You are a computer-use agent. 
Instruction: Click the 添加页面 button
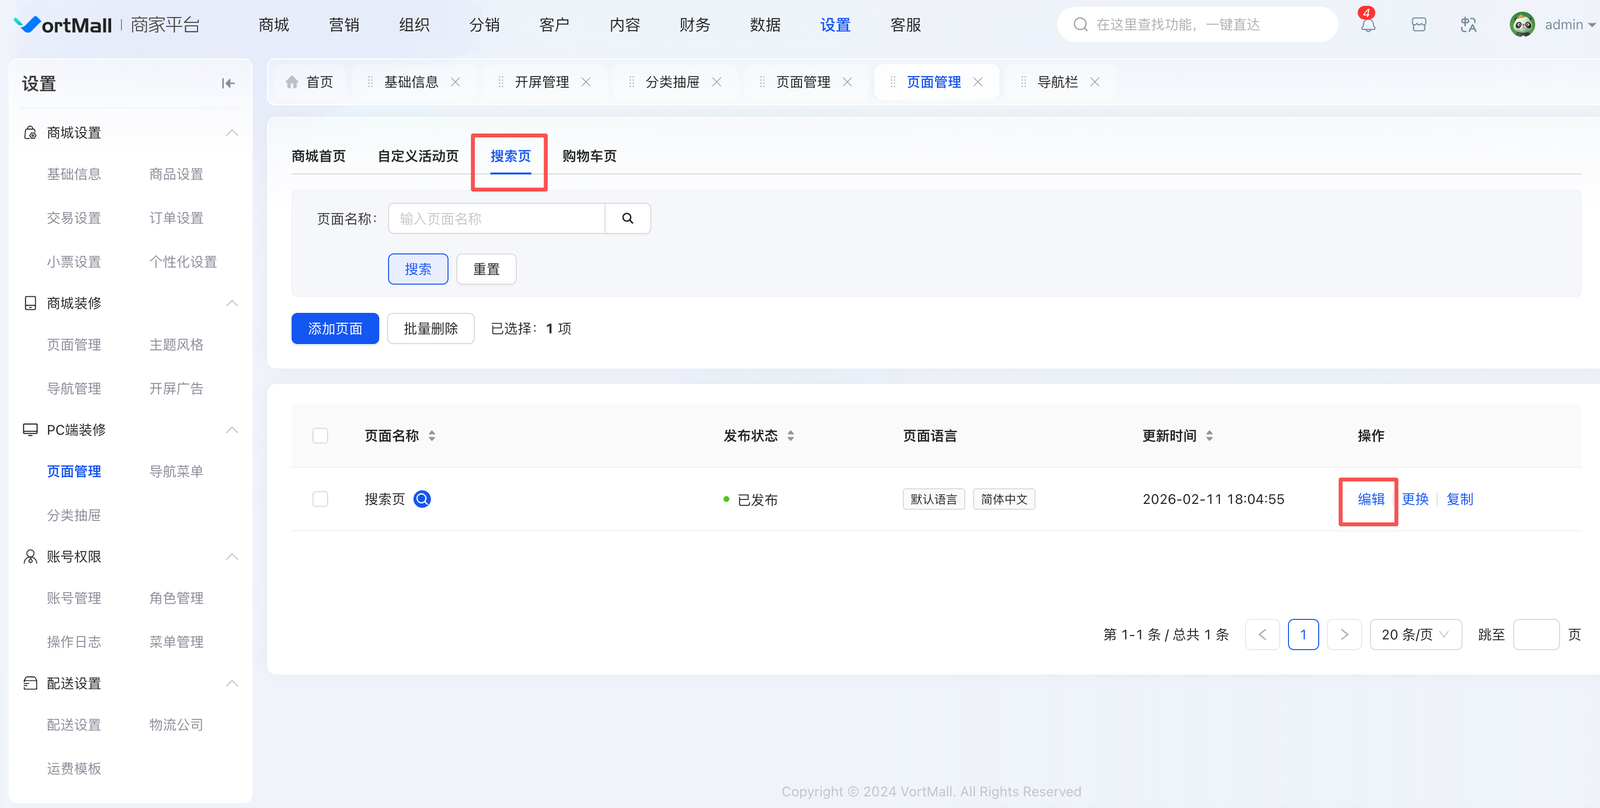point(335,329)
